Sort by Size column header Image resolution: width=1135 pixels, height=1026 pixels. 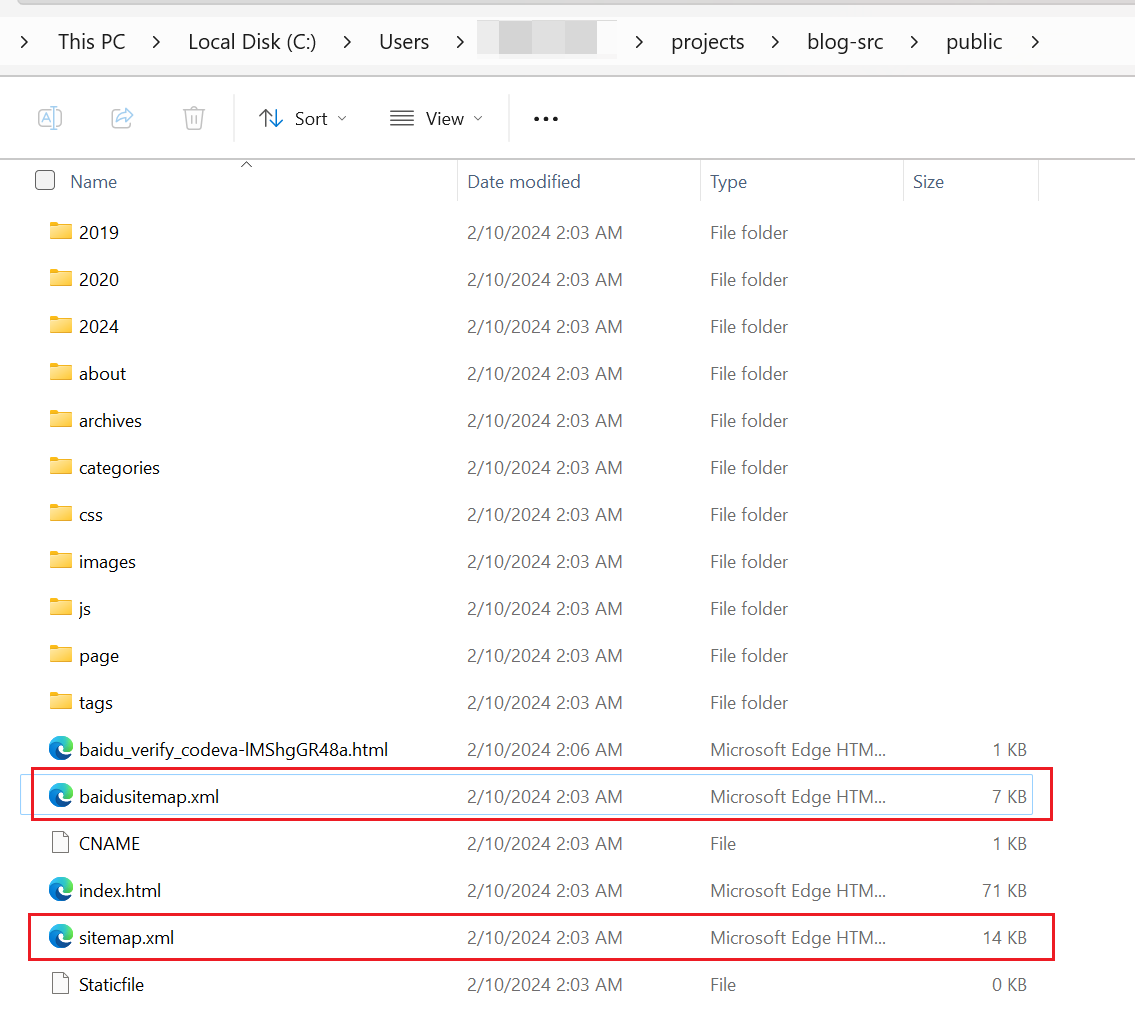[x=928, y=181]
